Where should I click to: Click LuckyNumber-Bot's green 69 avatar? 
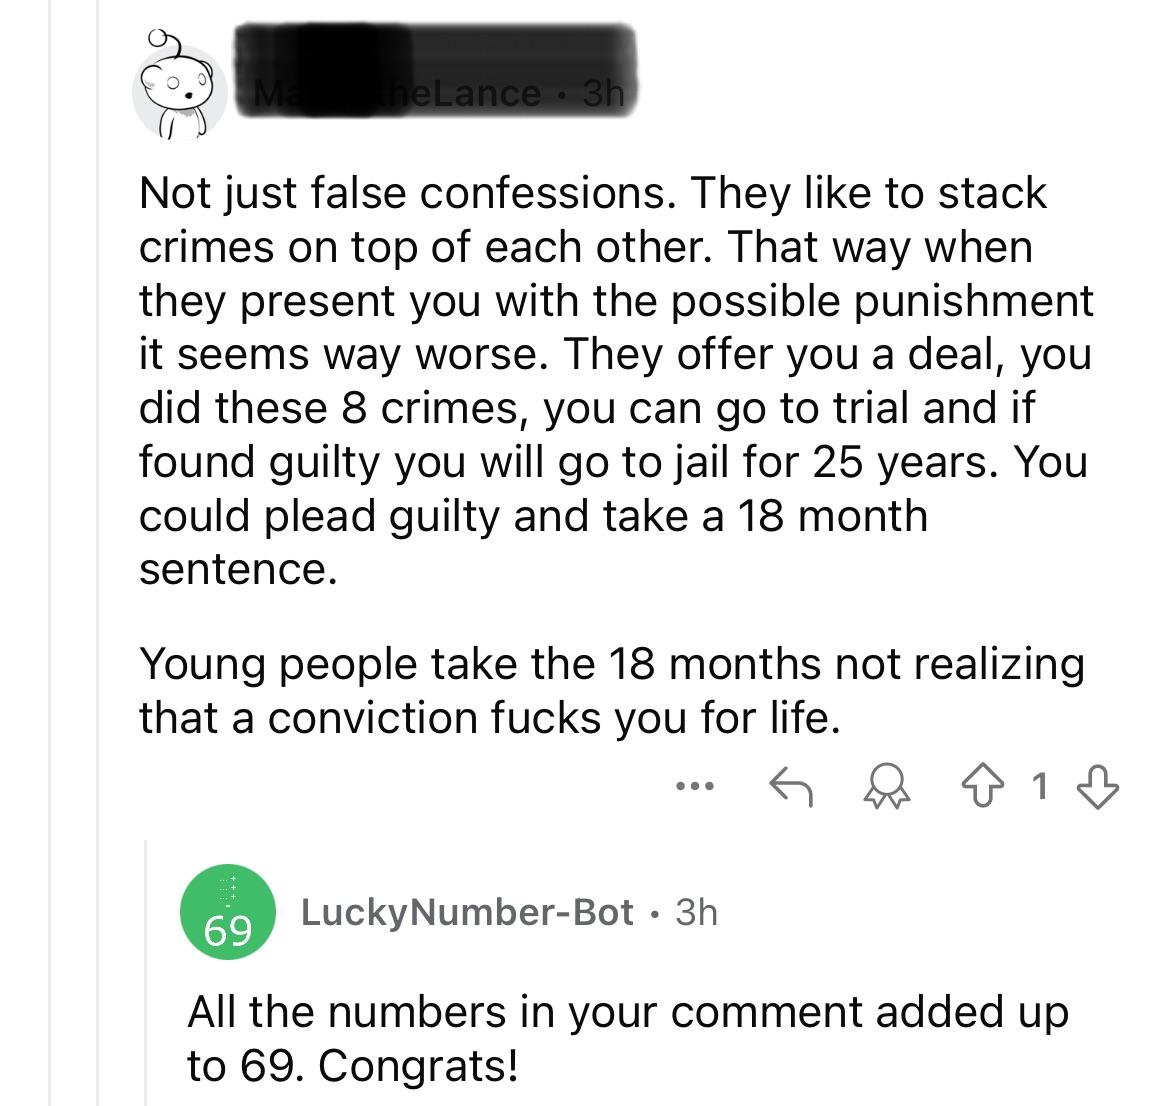pyautogui.click(x=227, y=913)
